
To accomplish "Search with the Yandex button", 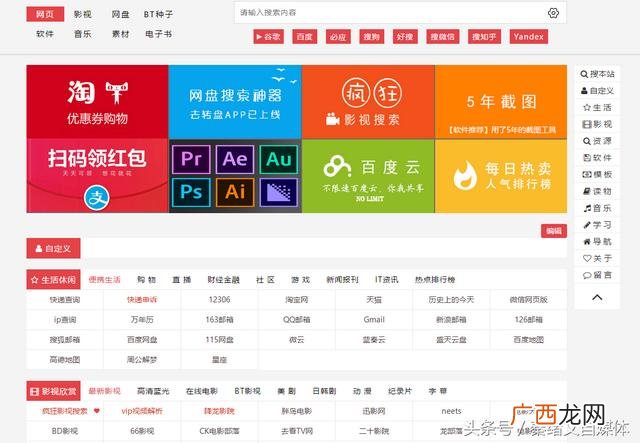I will point(529,37).
